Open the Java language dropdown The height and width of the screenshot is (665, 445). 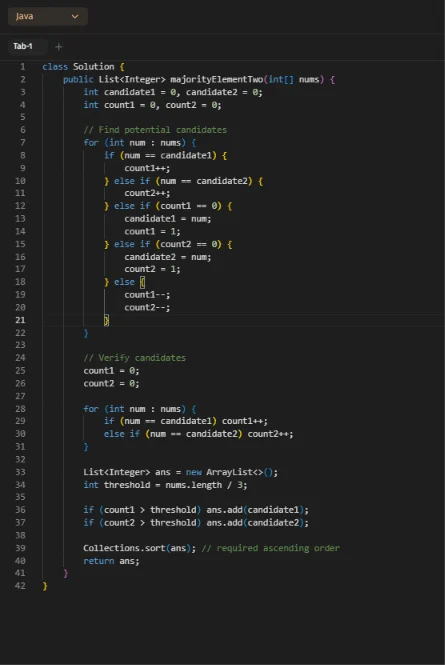[x=48, y=17]
